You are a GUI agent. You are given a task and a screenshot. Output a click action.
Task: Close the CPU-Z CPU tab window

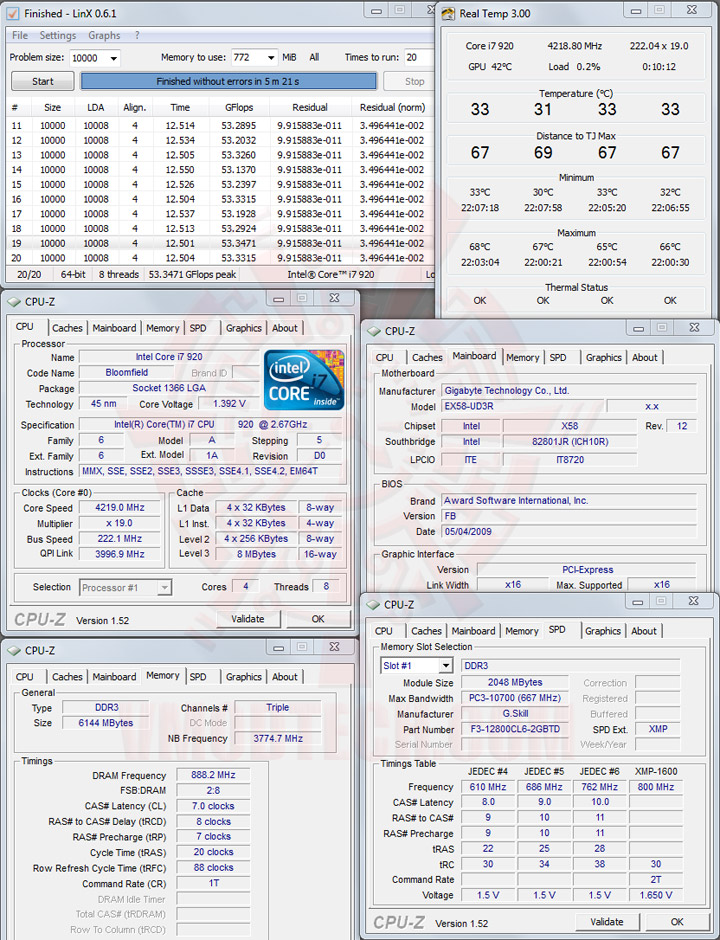tap(335, 298)
